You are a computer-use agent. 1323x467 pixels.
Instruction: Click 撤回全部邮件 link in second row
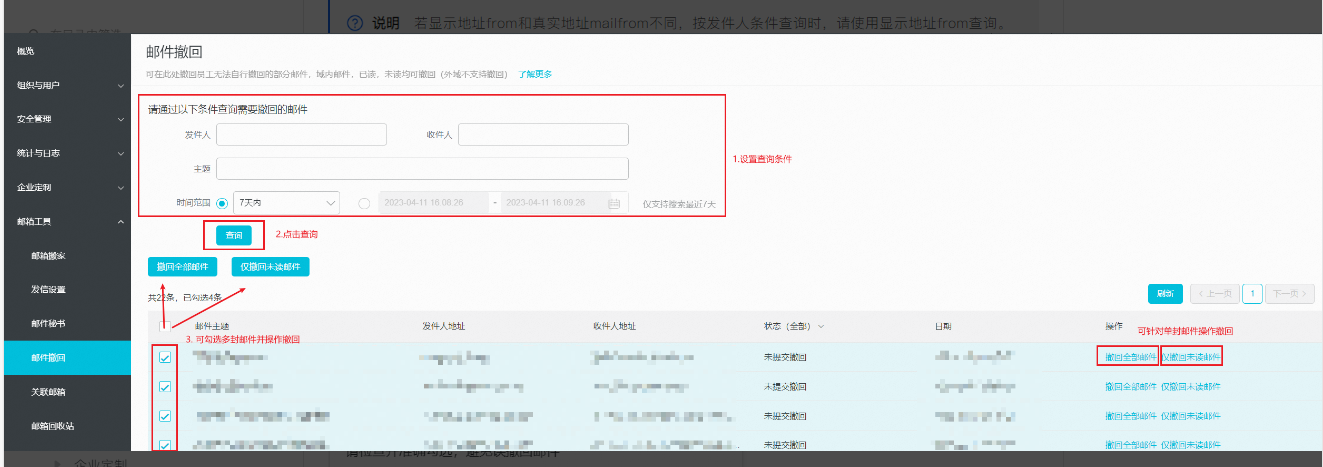tap(1131, 387)
